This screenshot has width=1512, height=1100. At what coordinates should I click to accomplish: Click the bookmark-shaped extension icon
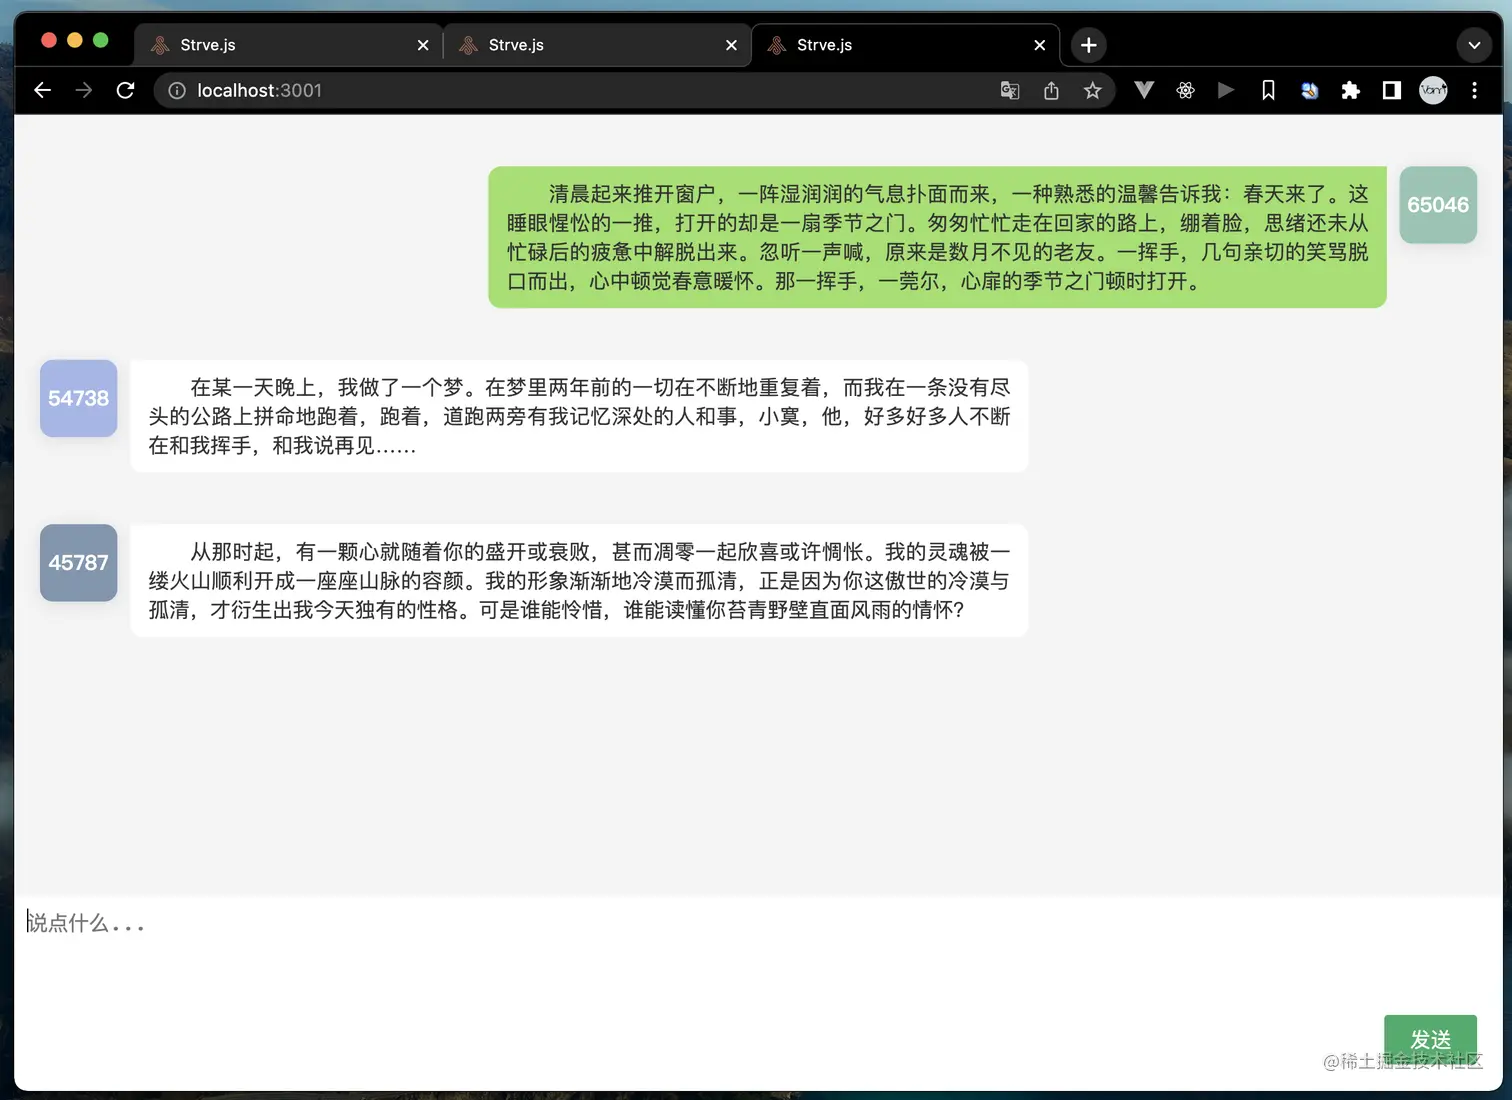pyautogui.click(x=1268, y=90)
